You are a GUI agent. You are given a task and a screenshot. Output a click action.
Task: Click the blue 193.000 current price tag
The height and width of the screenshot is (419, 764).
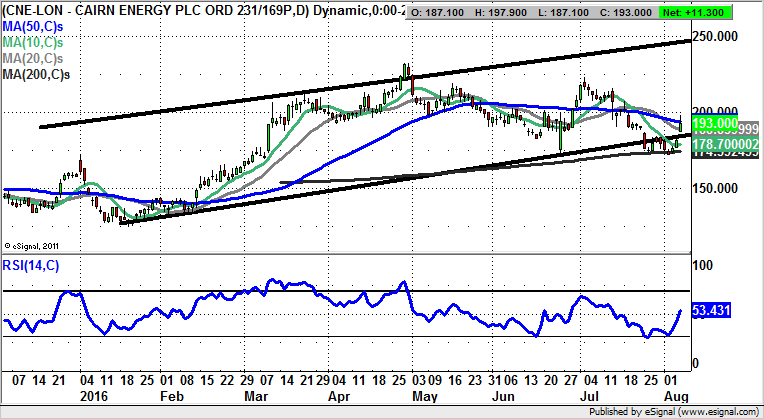(x=717, y=123)
